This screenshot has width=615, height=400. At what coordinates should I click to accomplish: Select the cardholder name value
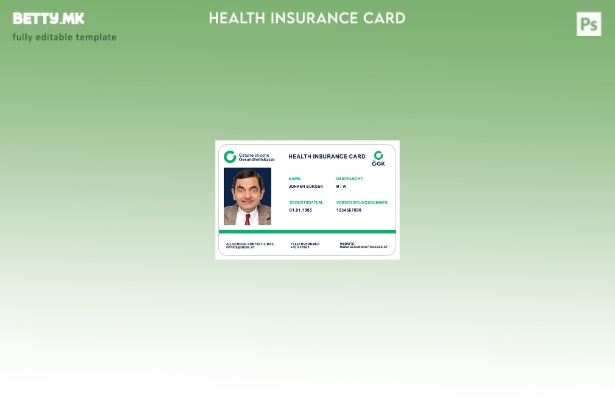tap(305, 186)
